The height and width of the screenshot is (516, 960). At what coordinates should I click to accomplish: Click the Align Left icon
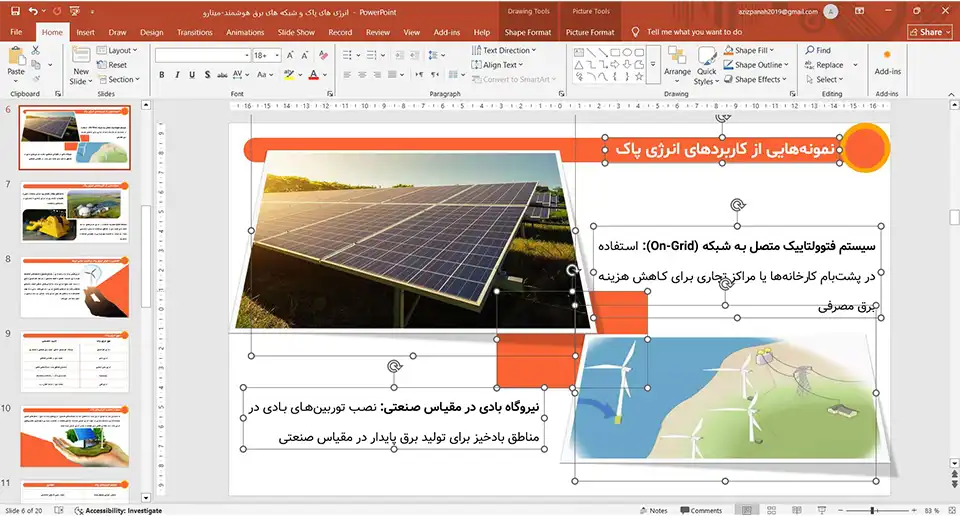tap(347, 75)
